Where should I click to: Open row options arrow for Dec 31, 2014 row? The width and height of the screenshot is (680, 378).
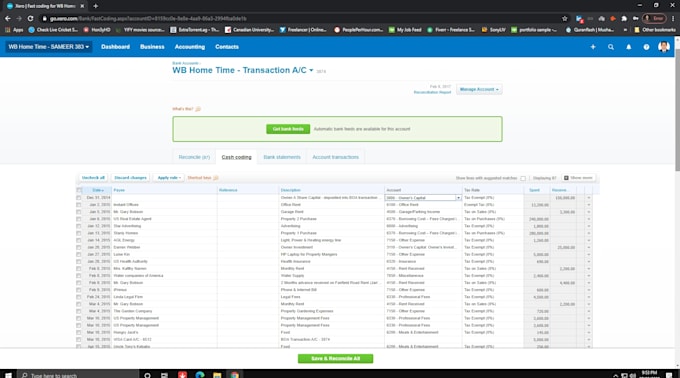coord(588,198)
